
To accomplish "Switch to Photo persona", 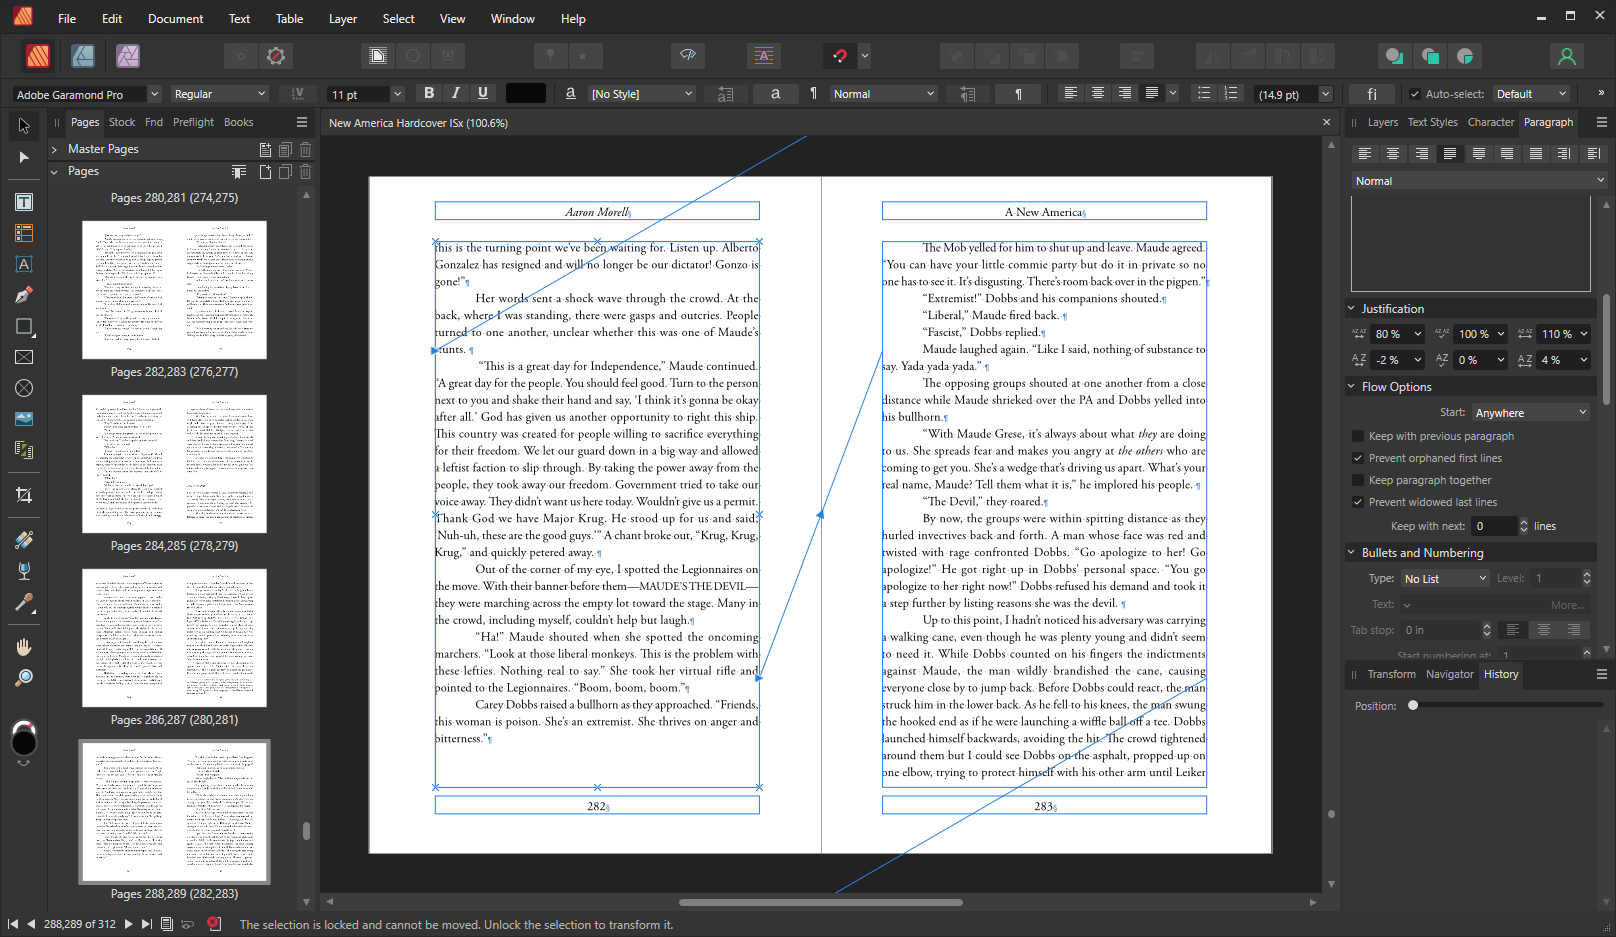I will point(128,56).
